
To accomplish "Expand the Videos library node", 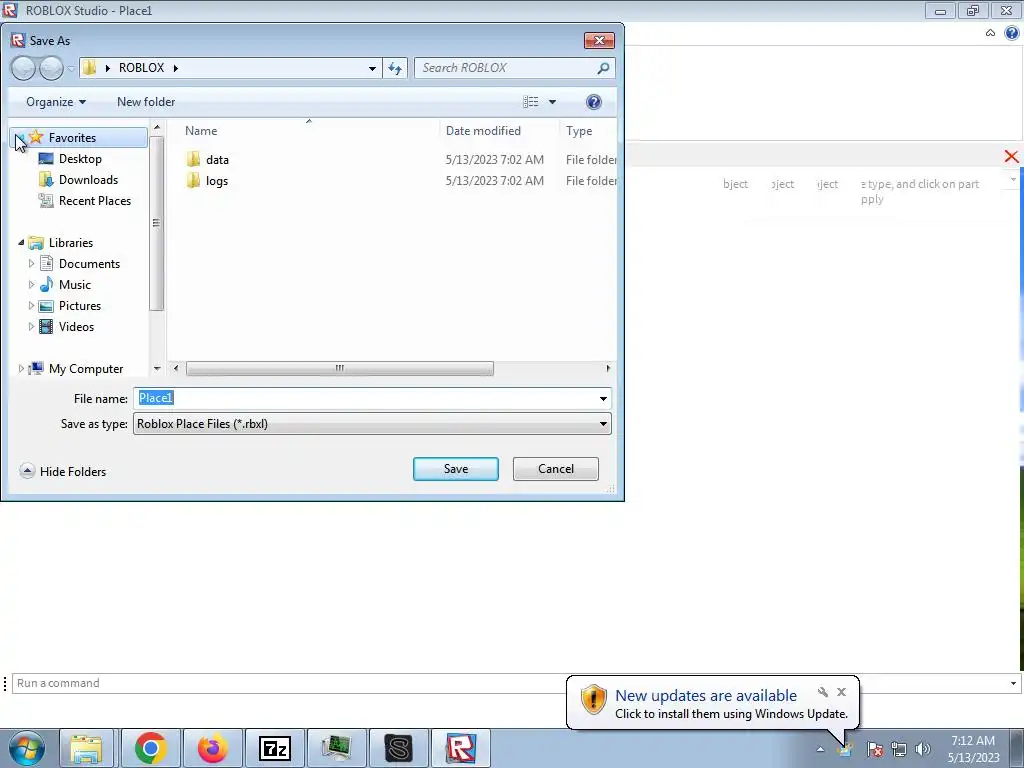I will (31, 327).
